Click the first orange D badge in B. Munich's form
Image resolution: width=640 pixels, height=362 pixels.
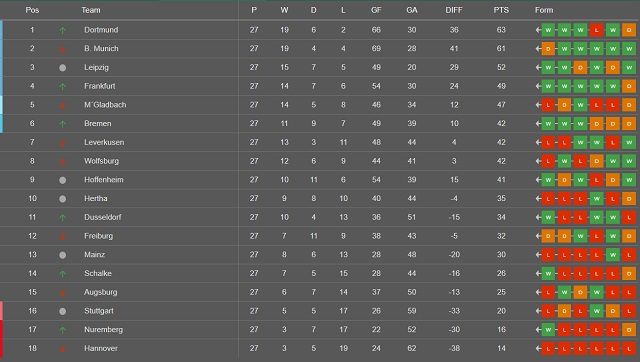pos(548,49)
